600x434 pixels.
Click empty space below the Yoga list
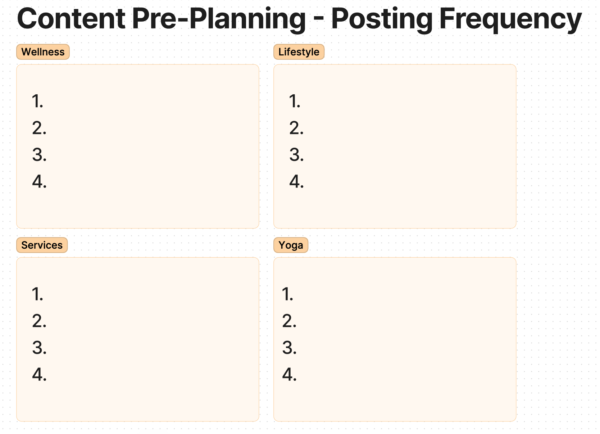(x=395, y=402)
